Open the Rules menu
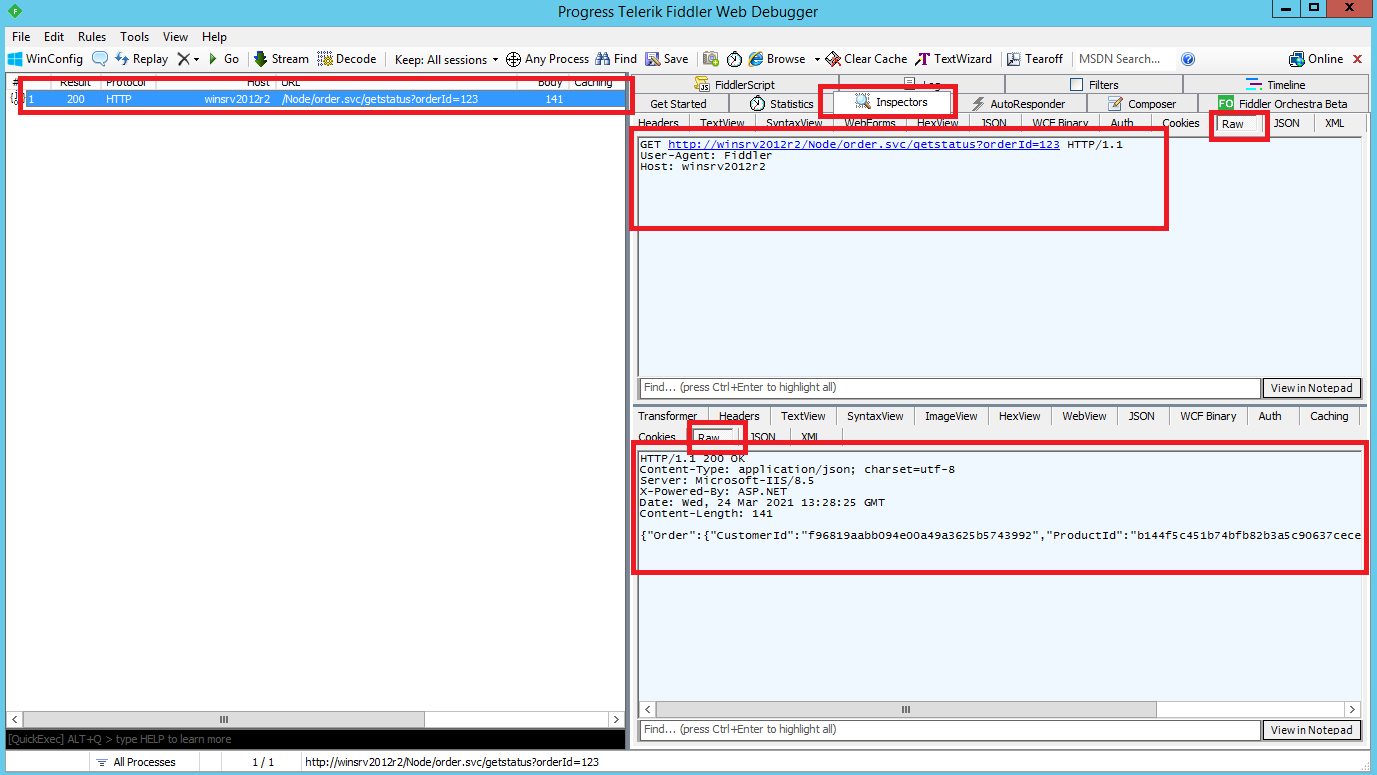The image size is (1377, 775). coord(92,37)
